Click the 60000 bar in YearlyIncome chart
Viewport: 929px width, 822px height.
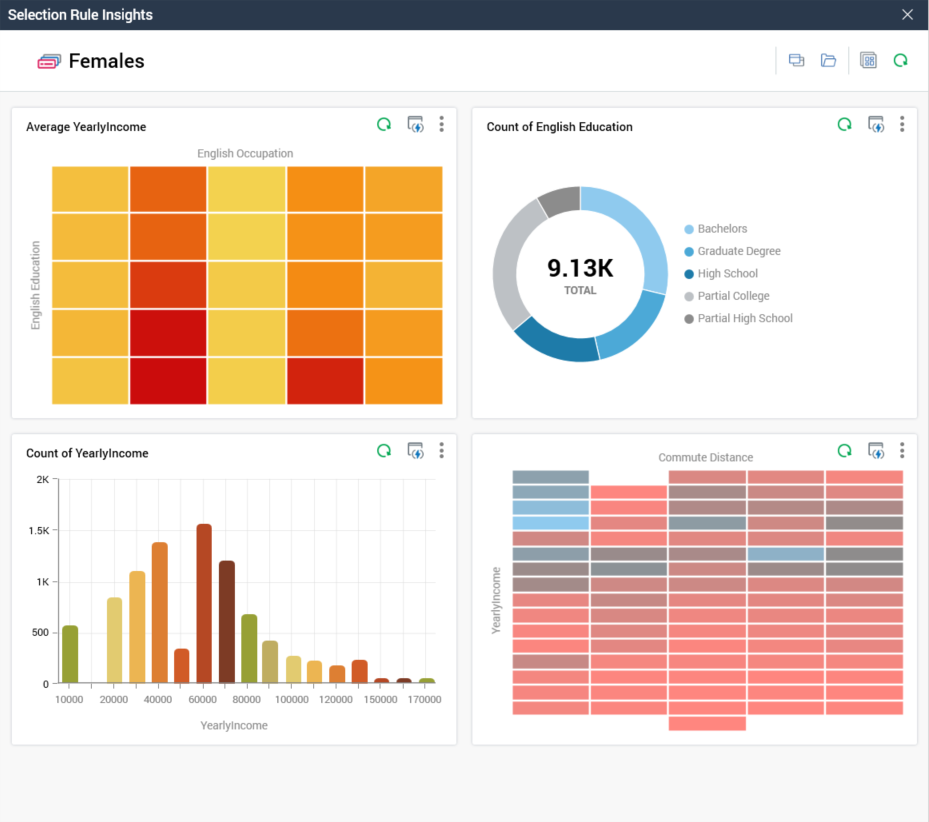coord(204,604)
